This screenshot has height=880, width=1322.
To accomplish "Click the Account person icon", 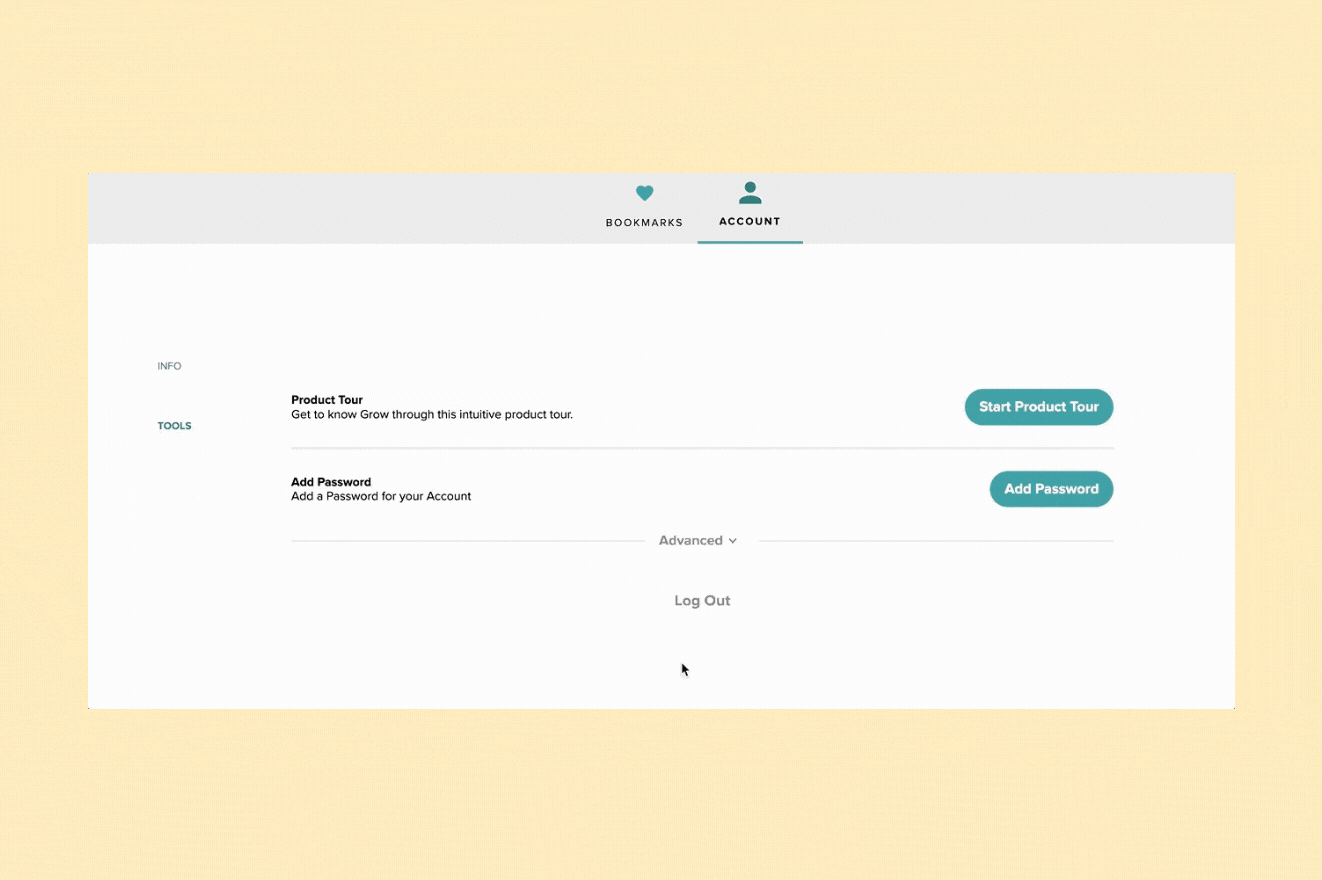I will [x=750, y=192].
